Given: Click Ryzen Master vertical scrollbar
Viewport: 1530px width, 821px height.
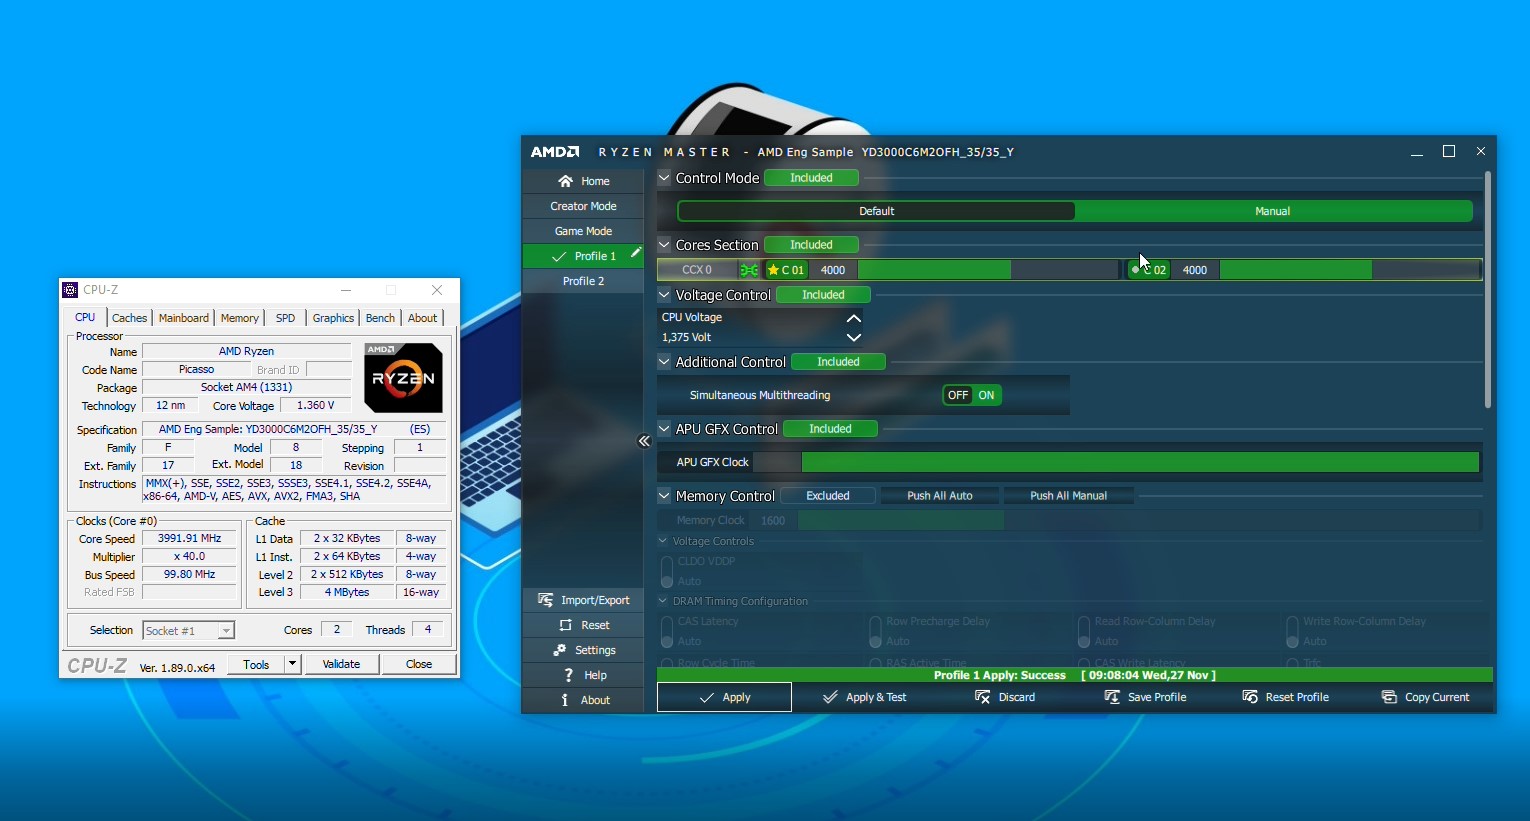Looking at the screenshot, I should [1488, 290].
